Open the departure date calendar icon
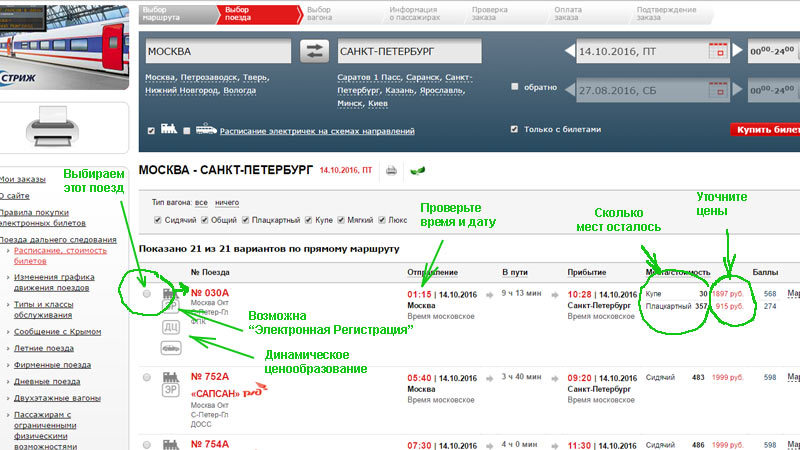This screenshot has width=800, height=450. click(x=716, y=52)
